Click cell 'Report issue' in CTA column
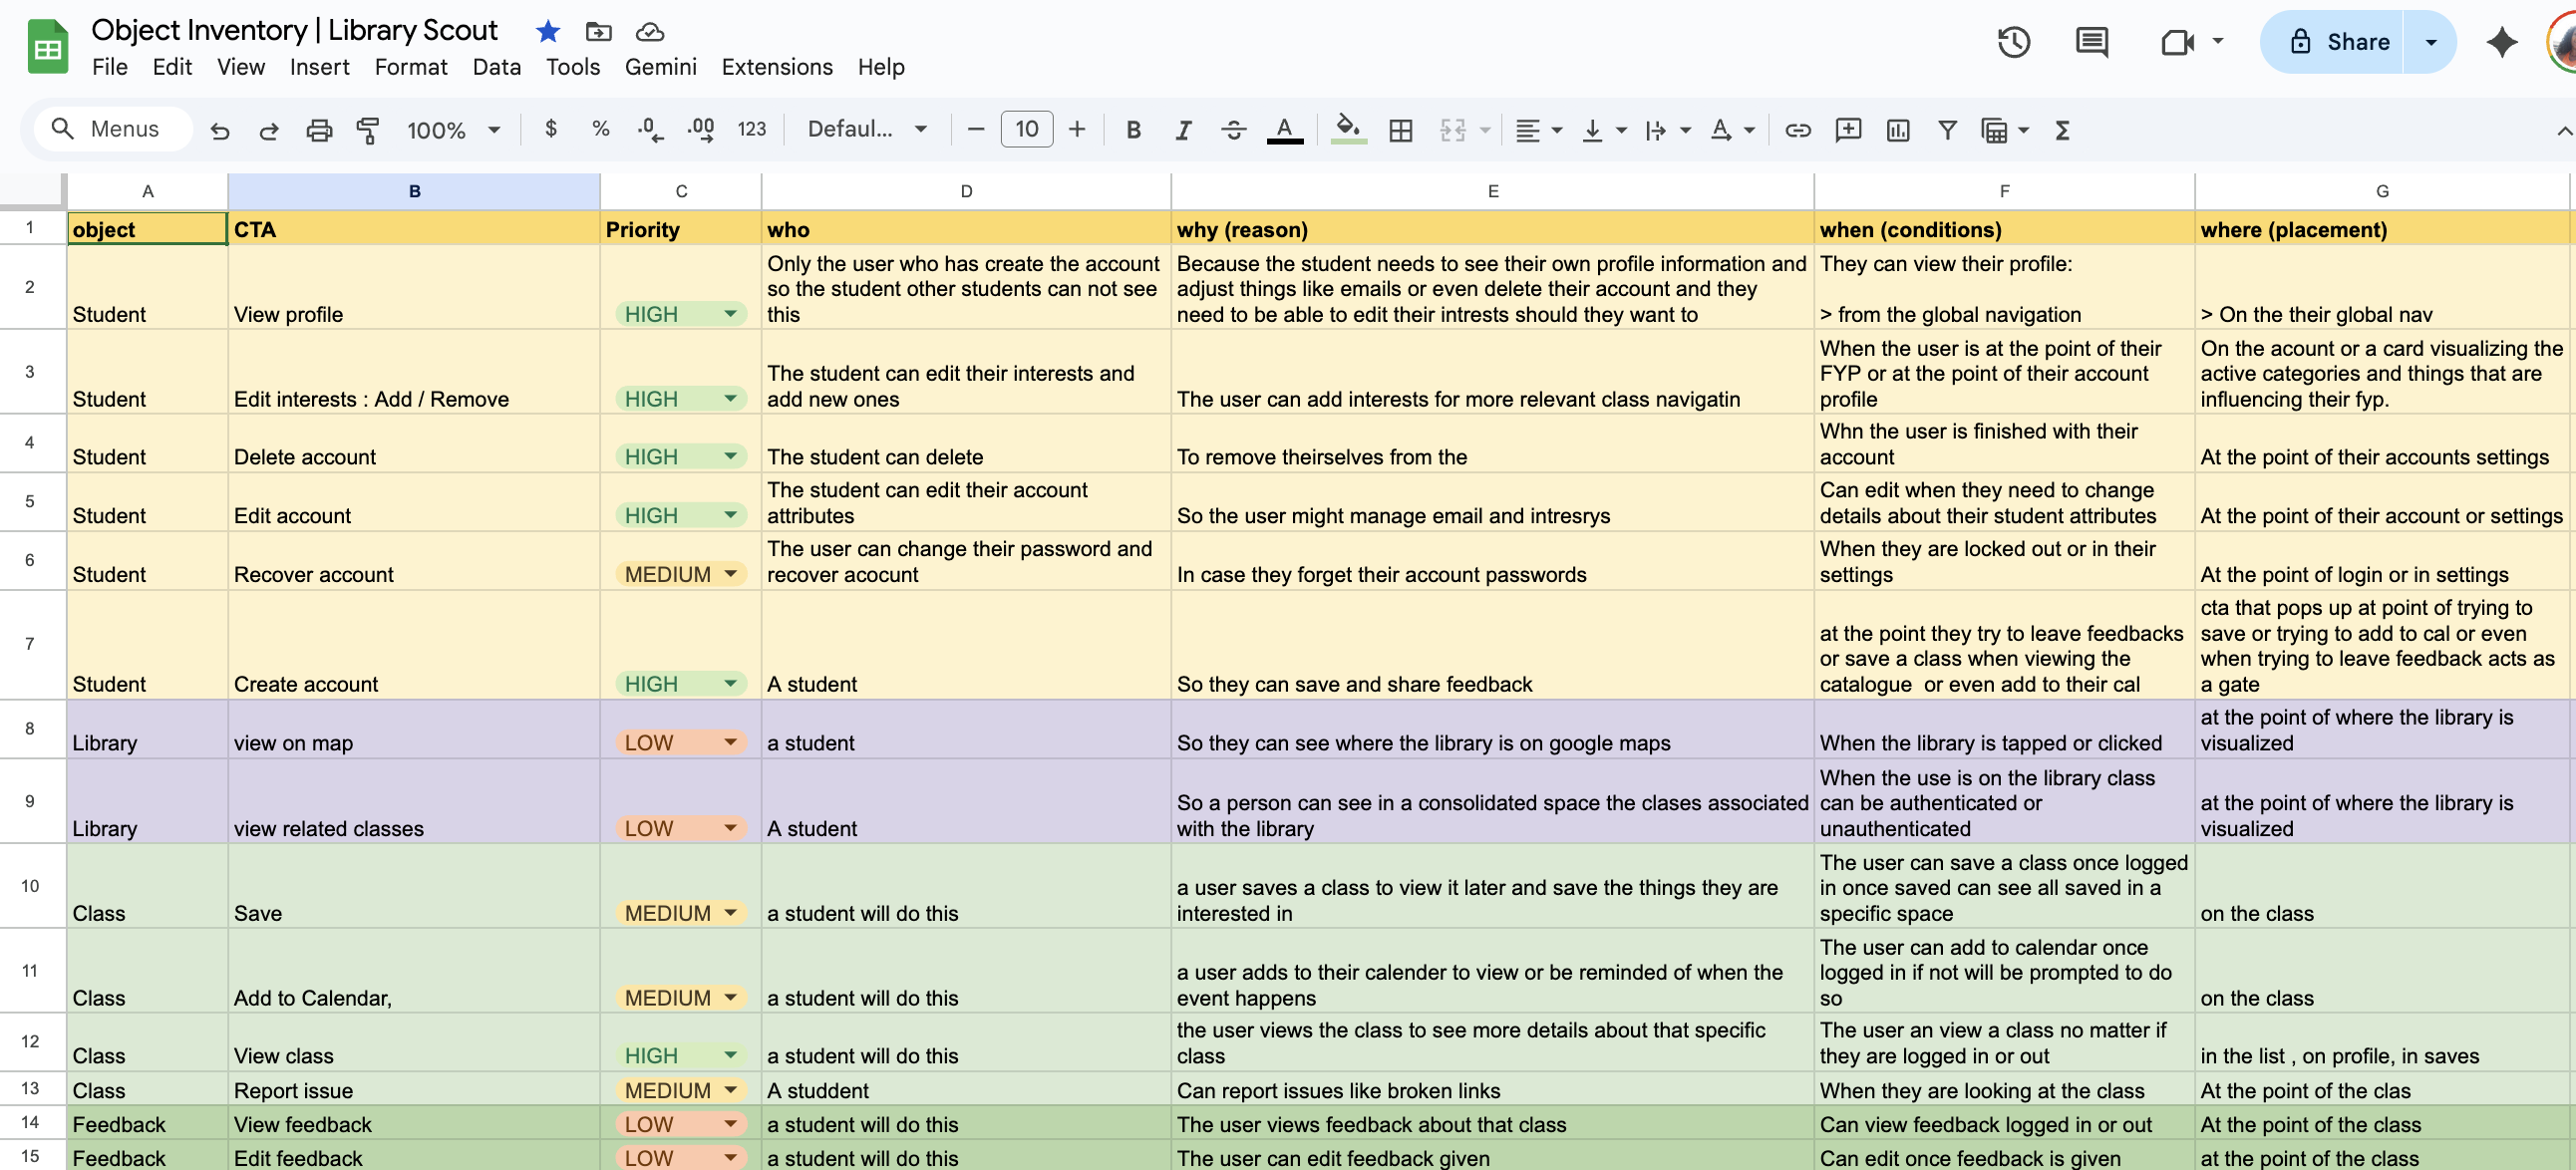This screenshot has width=2576, height=1170. (x=414, y=1090)
